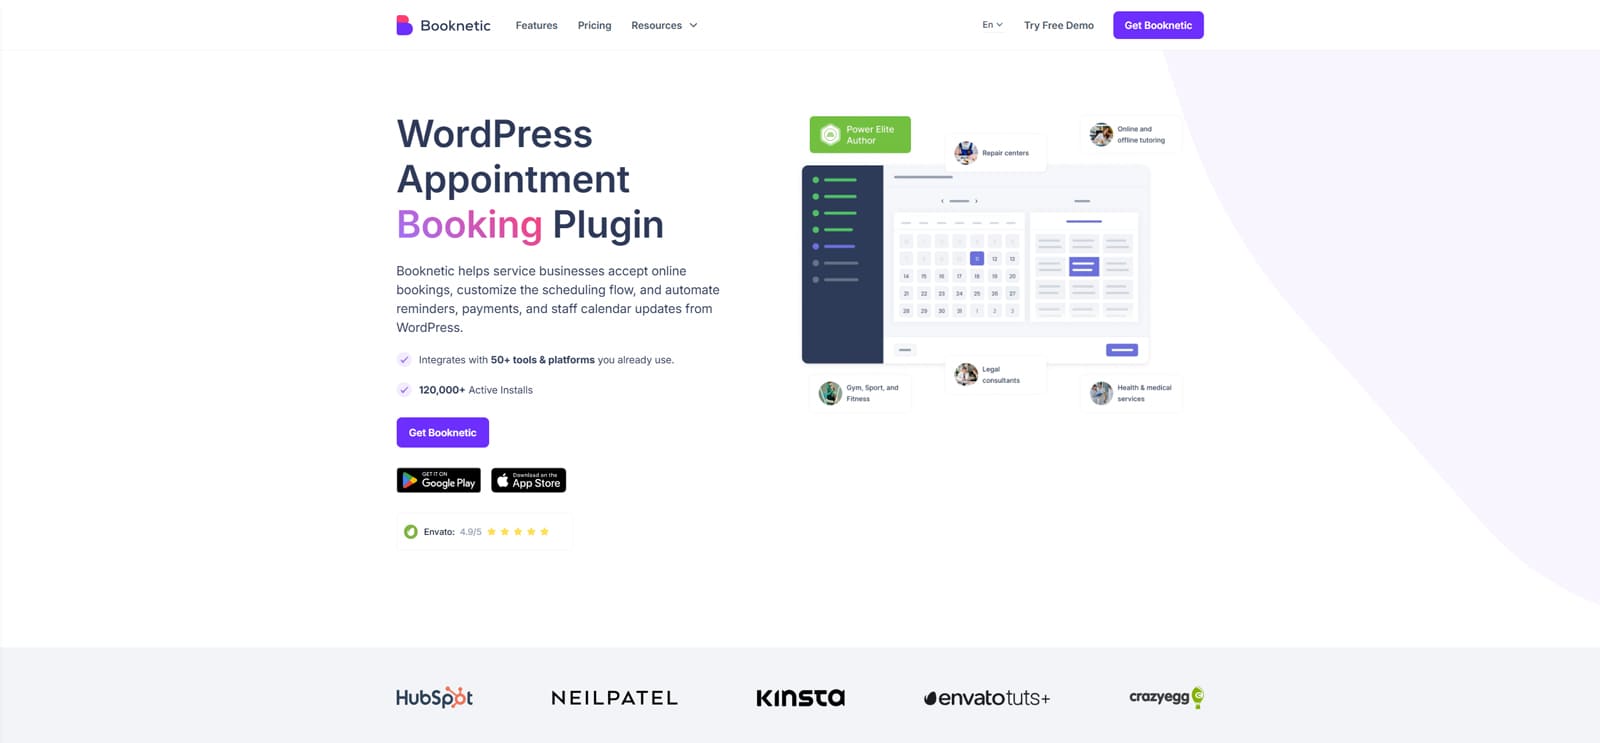Click the Envato logo icon in the rating box
The image size is (1600, 743).
[x=411, y=532]
